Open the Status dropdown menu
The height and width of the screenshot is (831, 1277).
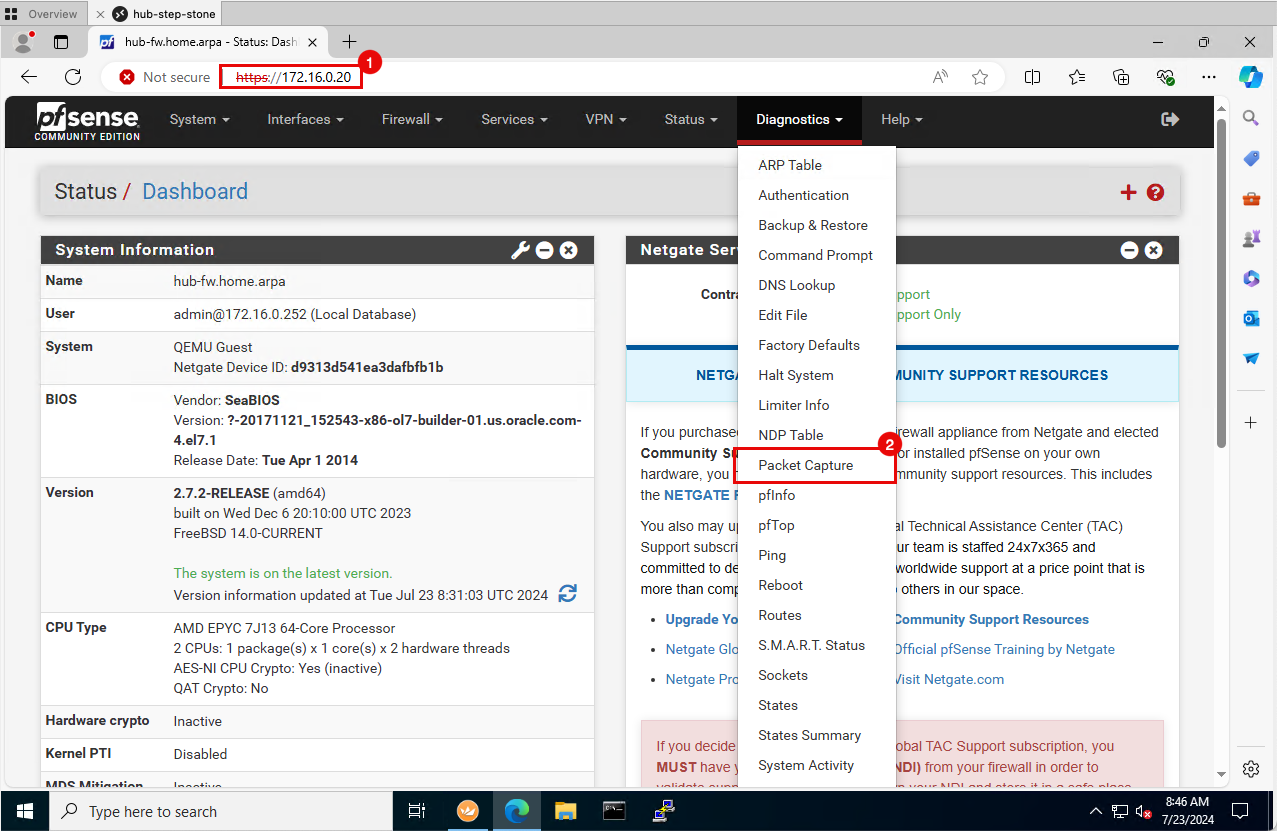[690, 119]
